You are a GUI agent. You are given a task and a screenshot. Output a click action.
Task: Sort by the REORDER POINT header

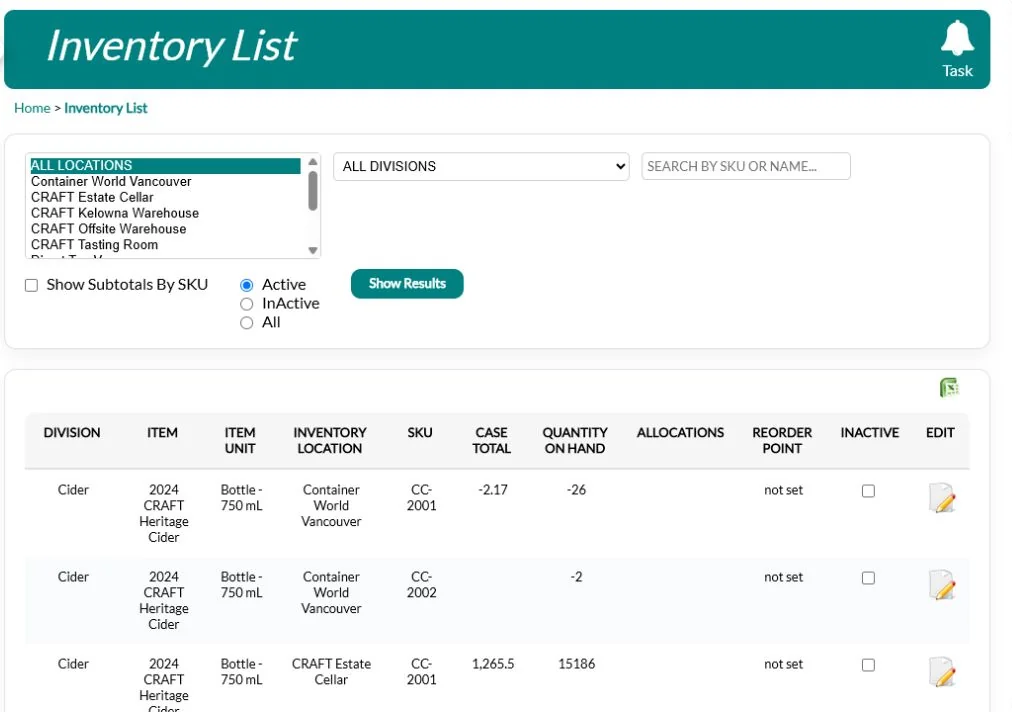click(x=782, y=440)
